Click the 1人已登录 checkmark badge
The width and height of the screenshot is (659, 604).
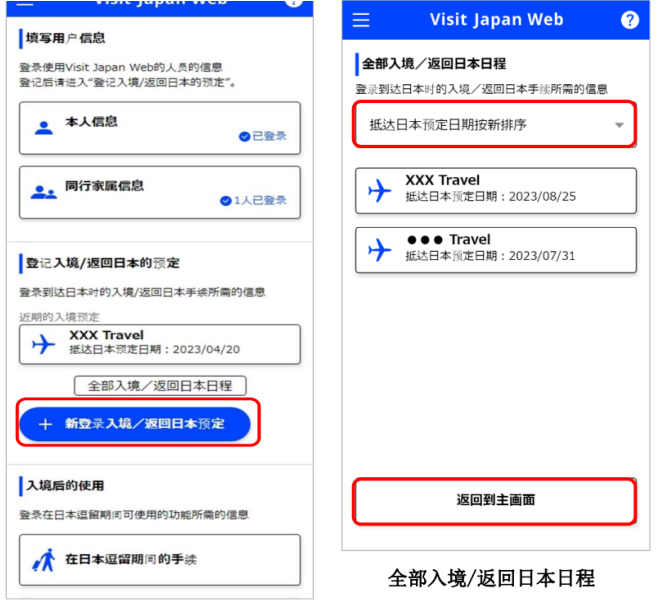point(253,200)
